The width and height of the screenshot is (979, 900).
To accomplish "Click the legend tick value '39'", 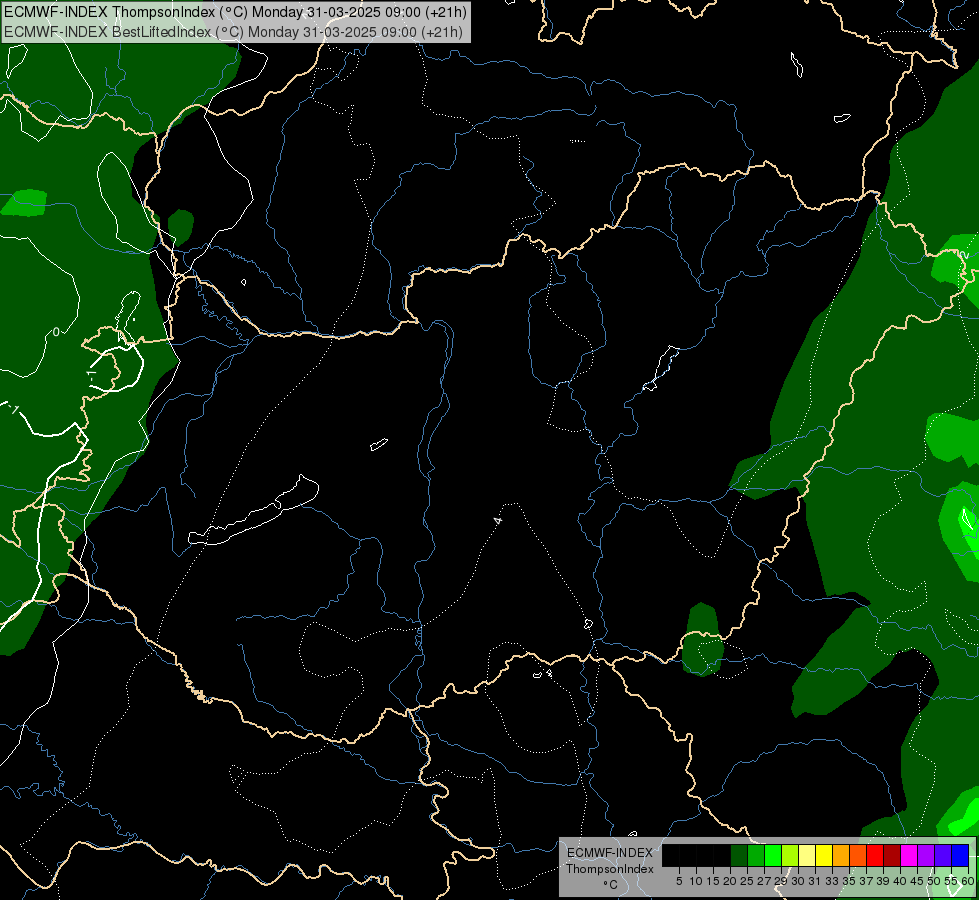I will click(883, 881).
